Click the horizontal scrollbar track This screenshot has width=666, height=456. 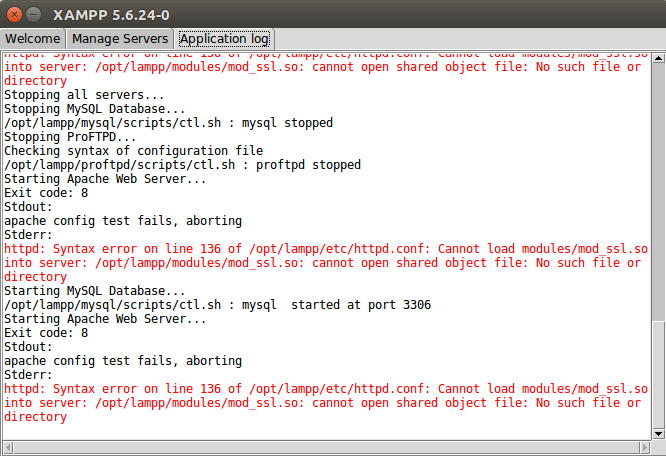326,448
